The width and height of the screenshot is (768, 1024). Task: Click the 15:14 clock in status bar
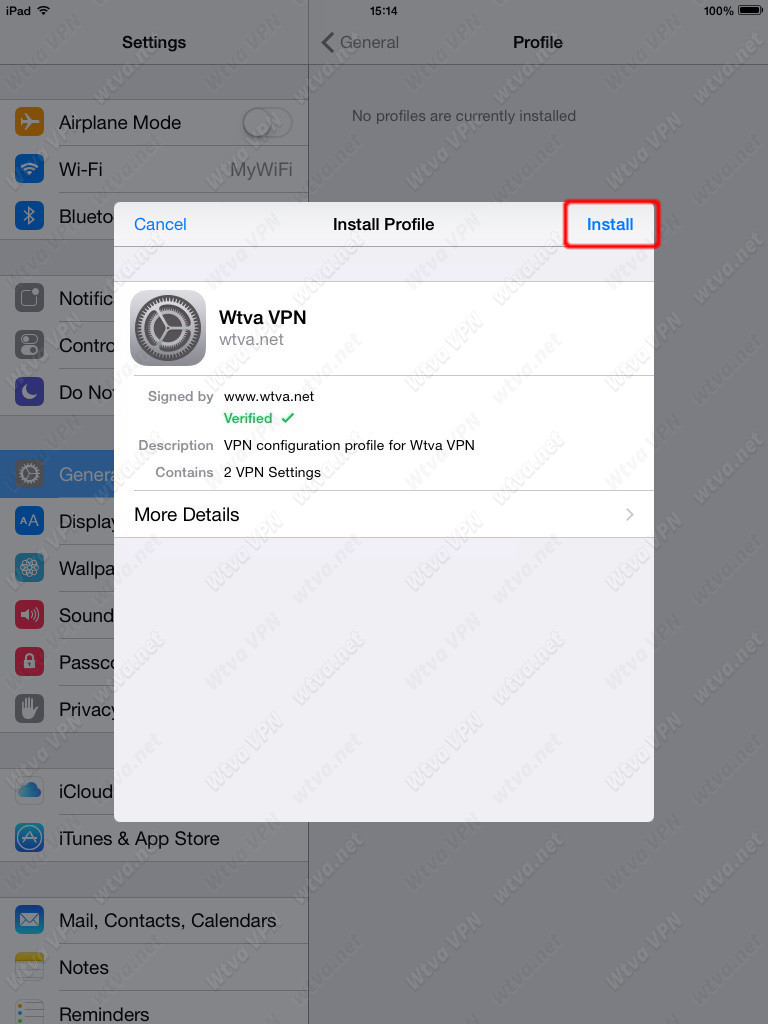point(383,10)
